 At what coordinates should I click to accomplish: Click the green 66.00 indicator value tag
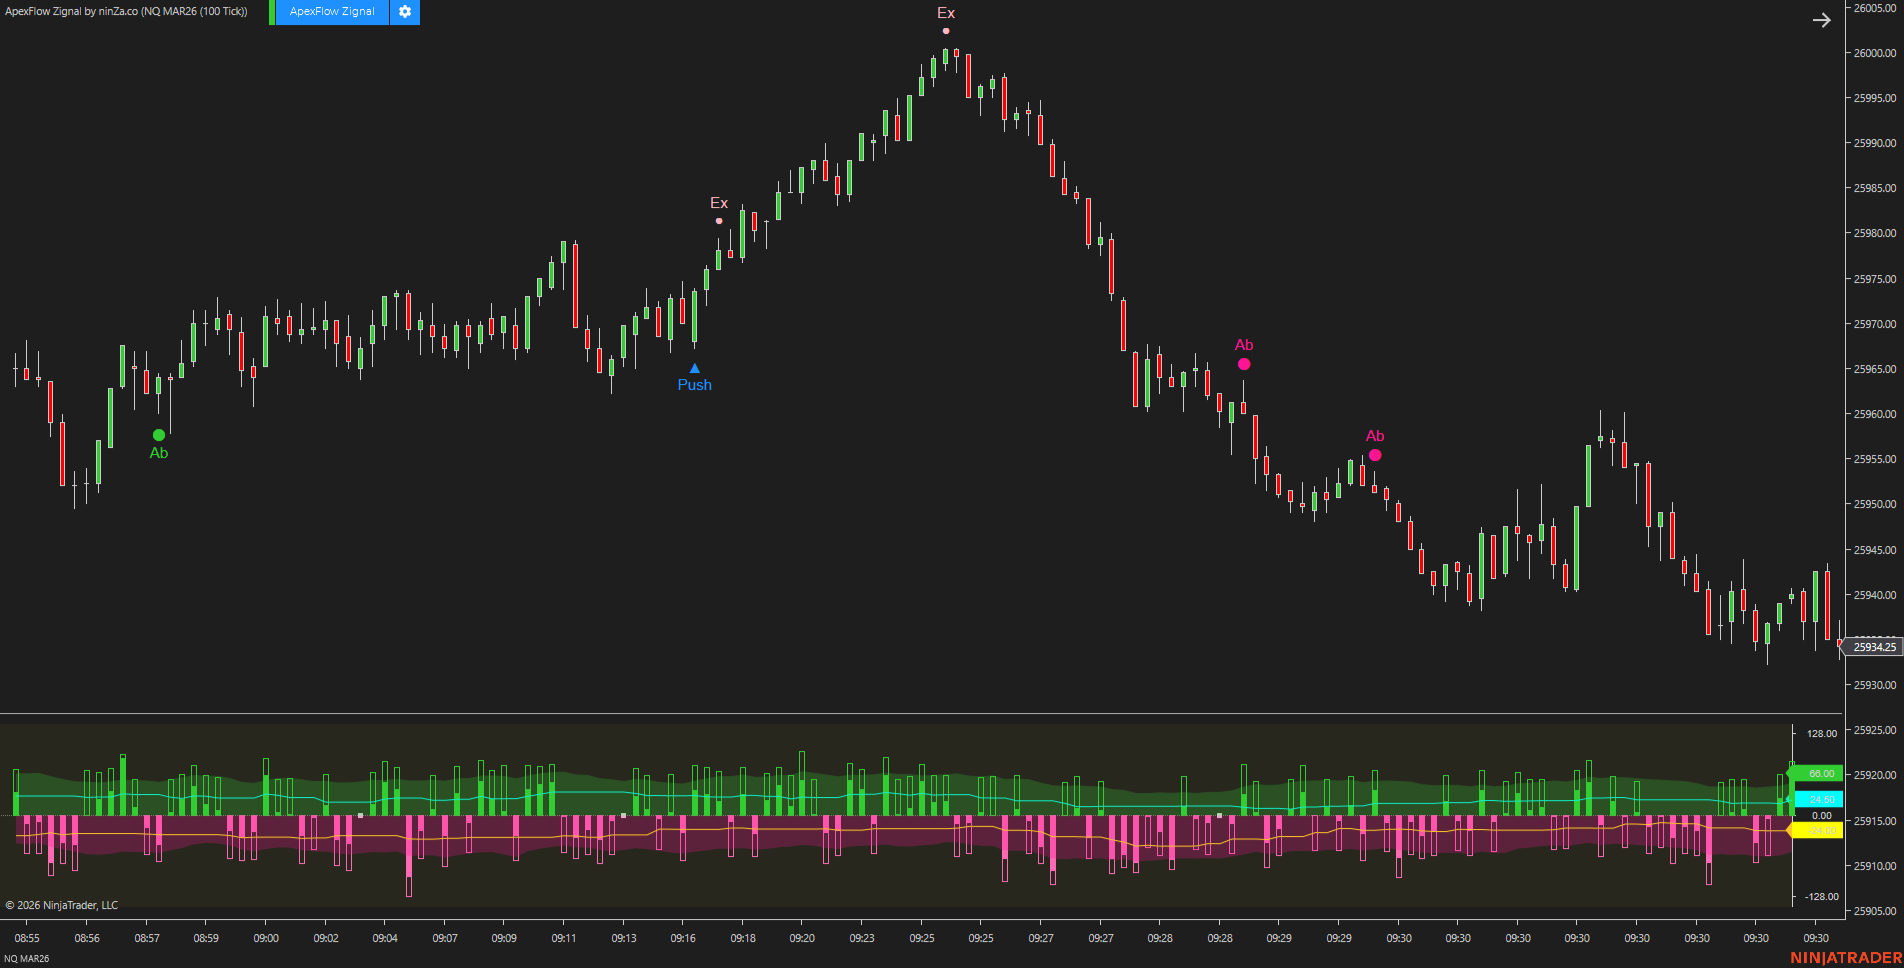click(x=1820, y=774)
